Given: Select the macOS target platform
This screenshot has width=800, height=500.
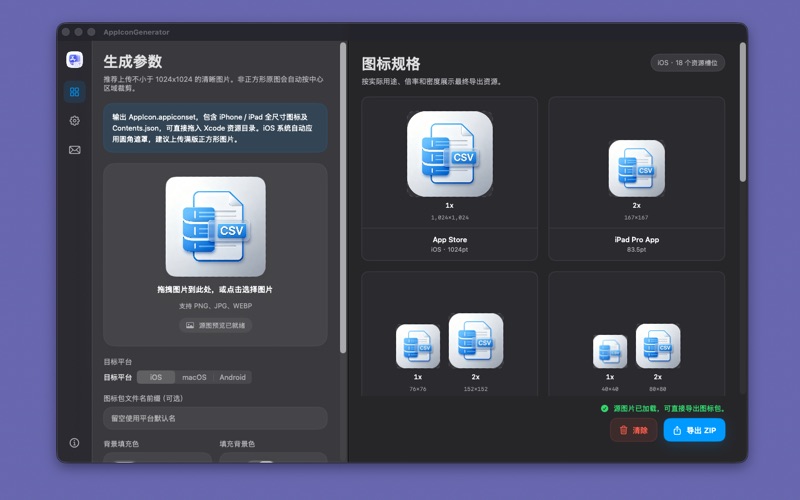Looking at the screenshot, I should coord(194,377).
